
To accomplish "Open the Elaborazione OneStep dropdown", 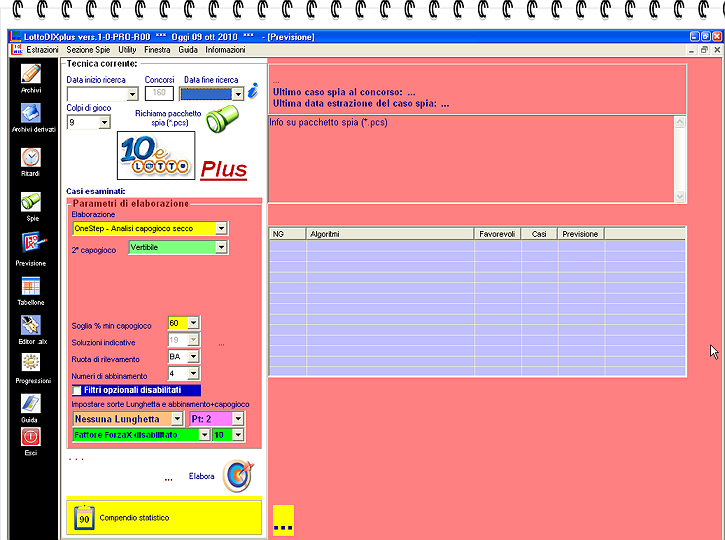I will coord(221,228).
